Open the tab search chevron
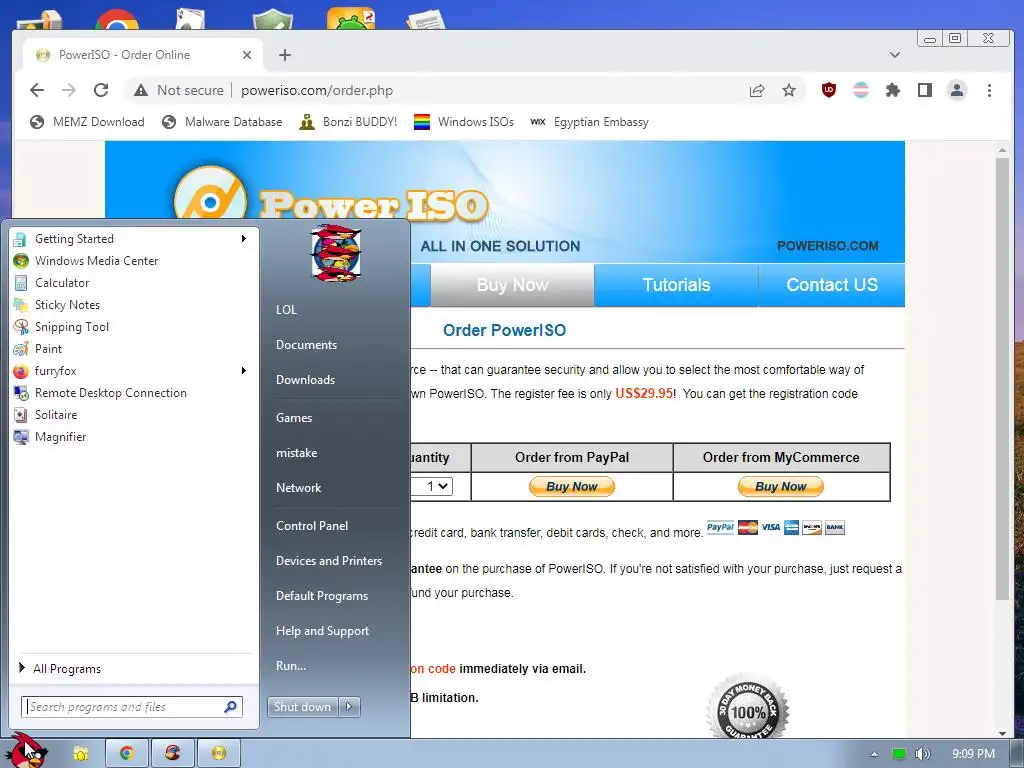This screenshot has width=1024, height=768. coord(895,55)
